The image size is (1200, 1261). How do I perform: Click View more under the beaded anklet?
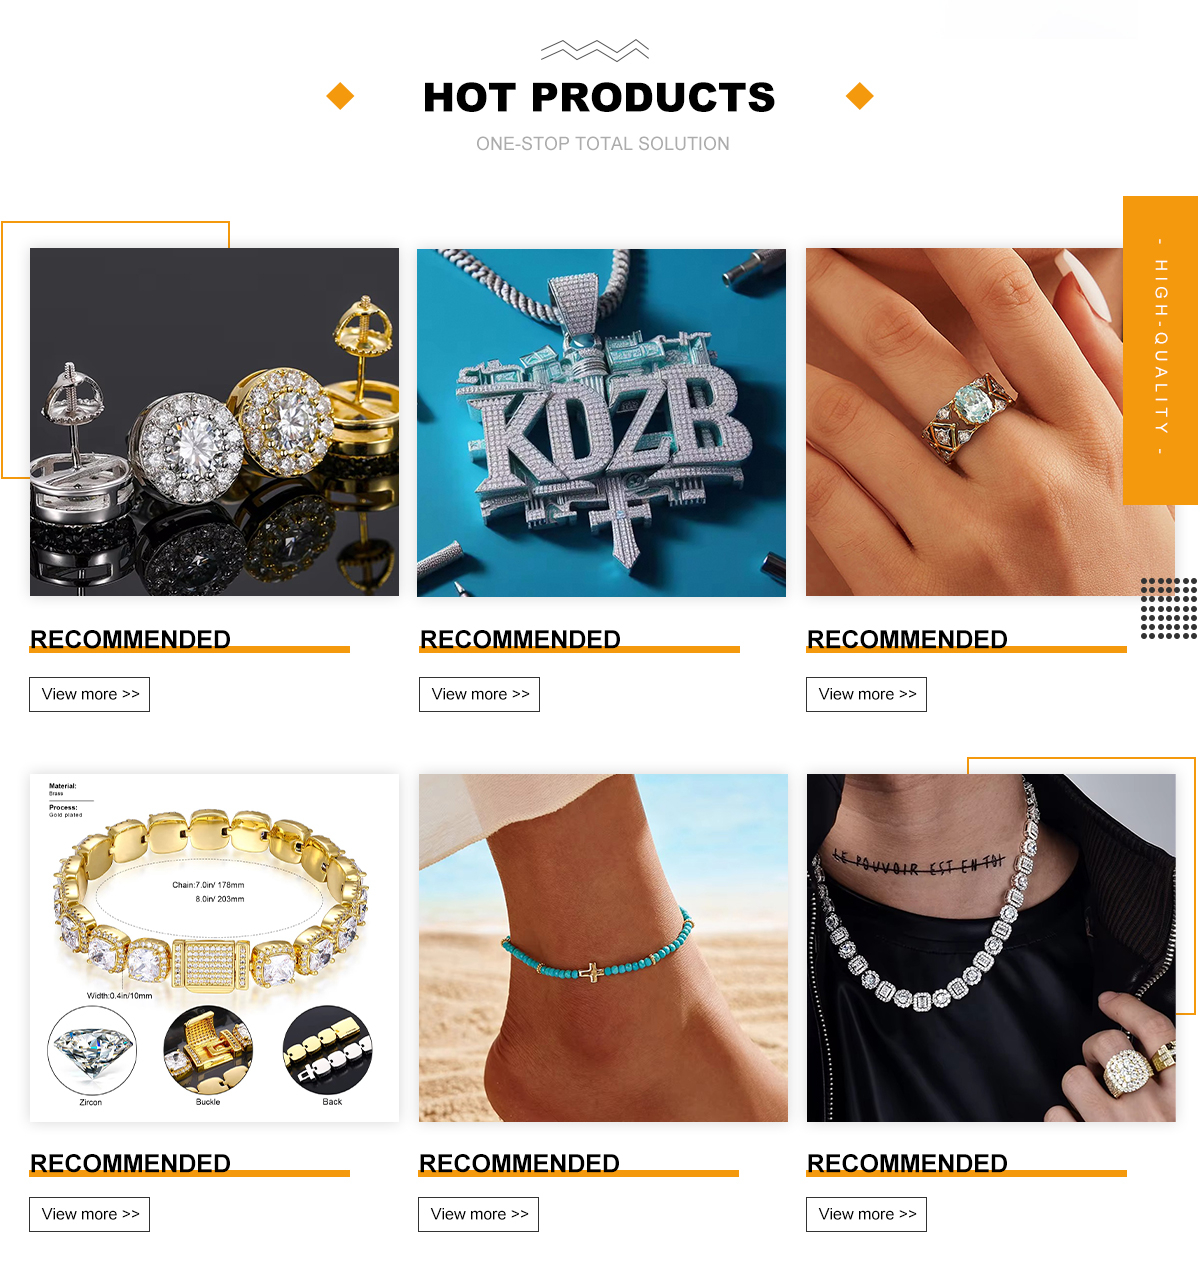click(x=479, y=1214)
